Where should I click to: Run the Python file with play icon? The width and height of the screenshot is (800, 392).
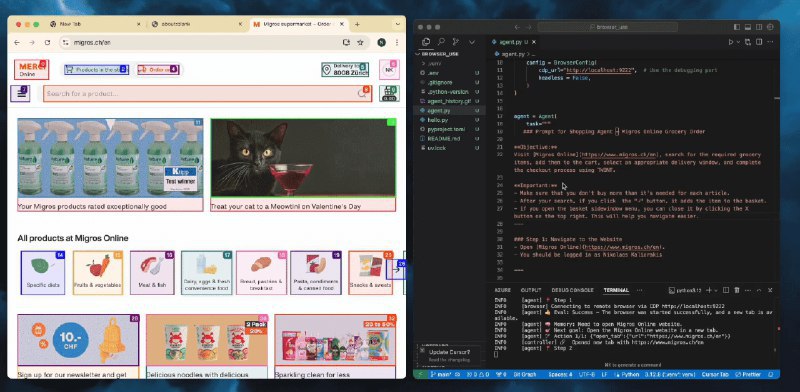pyautogui.click(x=731, y=42)
